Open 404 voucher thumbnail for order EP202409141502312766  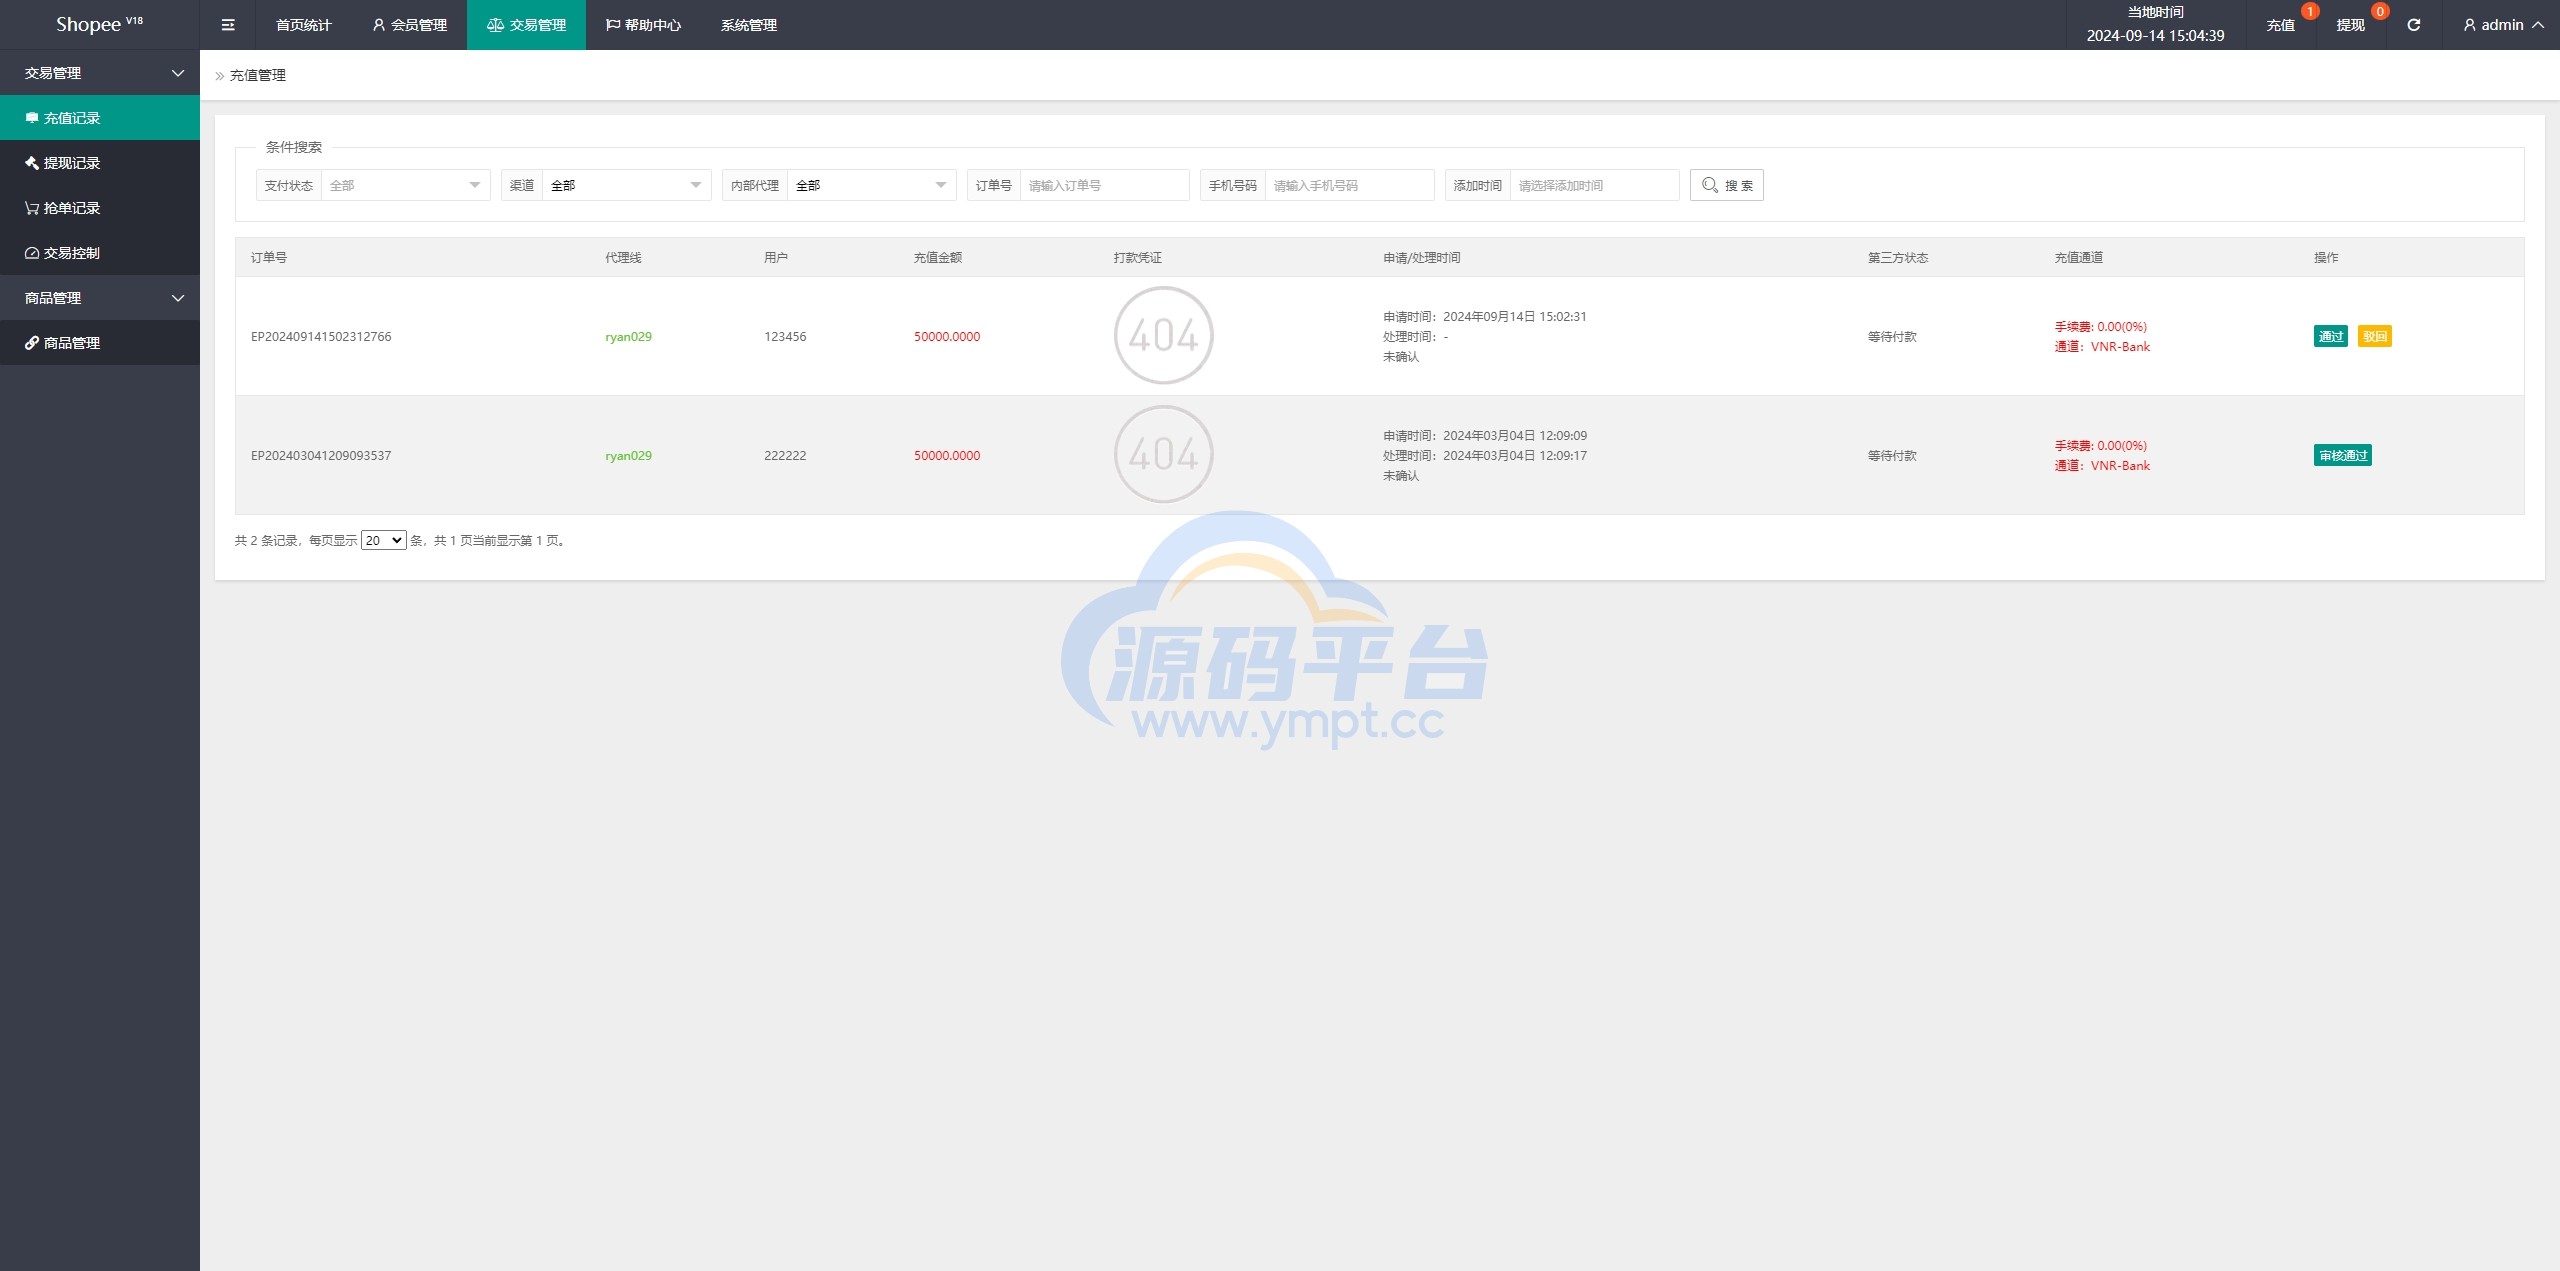1163,335
